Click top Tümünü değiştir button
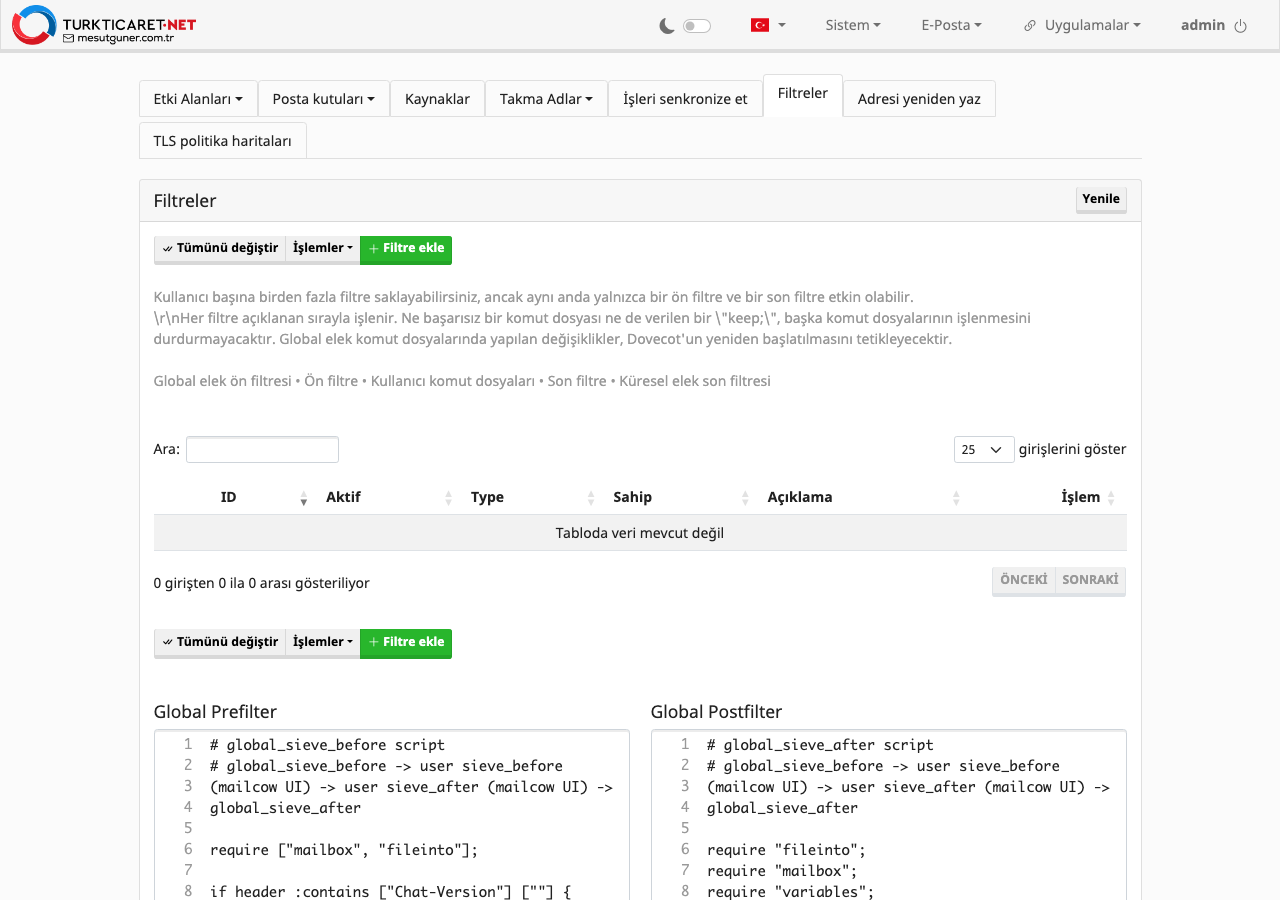The width and height of the screenshot is (1280, 900). (x=220, y=249)
